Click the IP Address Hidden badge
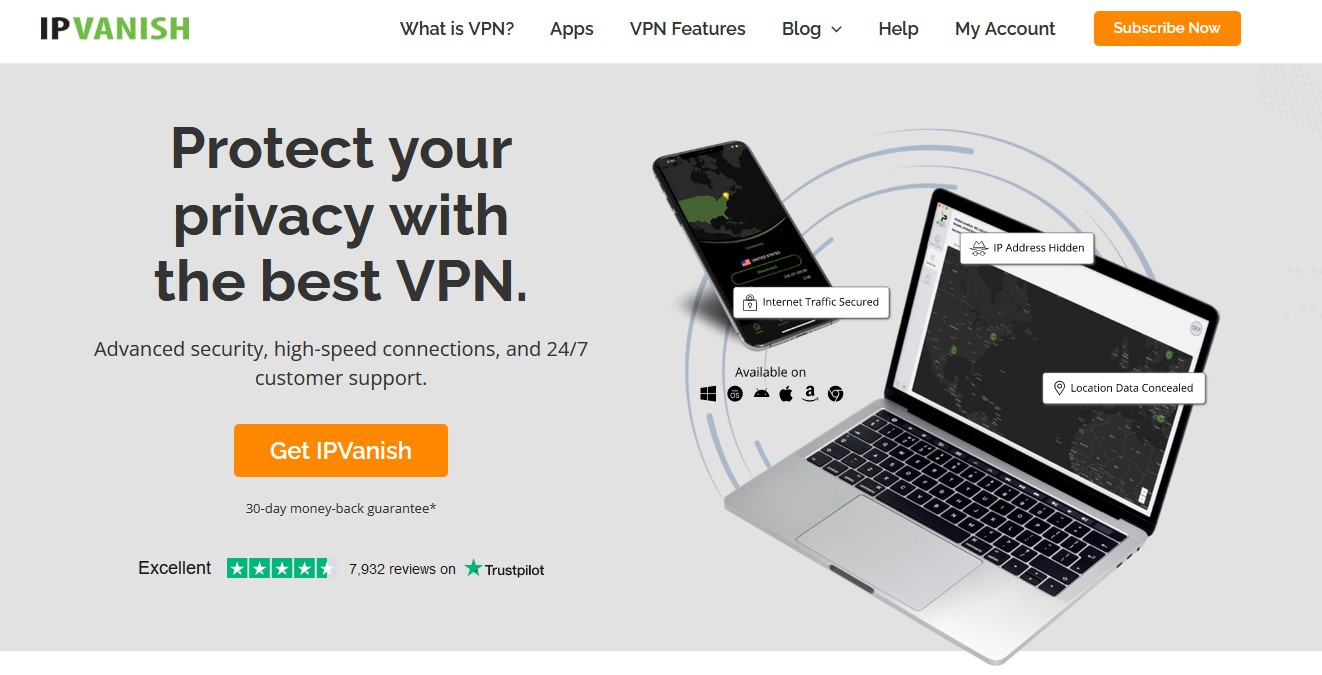Image resolution: width=1322 pixels, height=675 pixels. [1027, 248]
